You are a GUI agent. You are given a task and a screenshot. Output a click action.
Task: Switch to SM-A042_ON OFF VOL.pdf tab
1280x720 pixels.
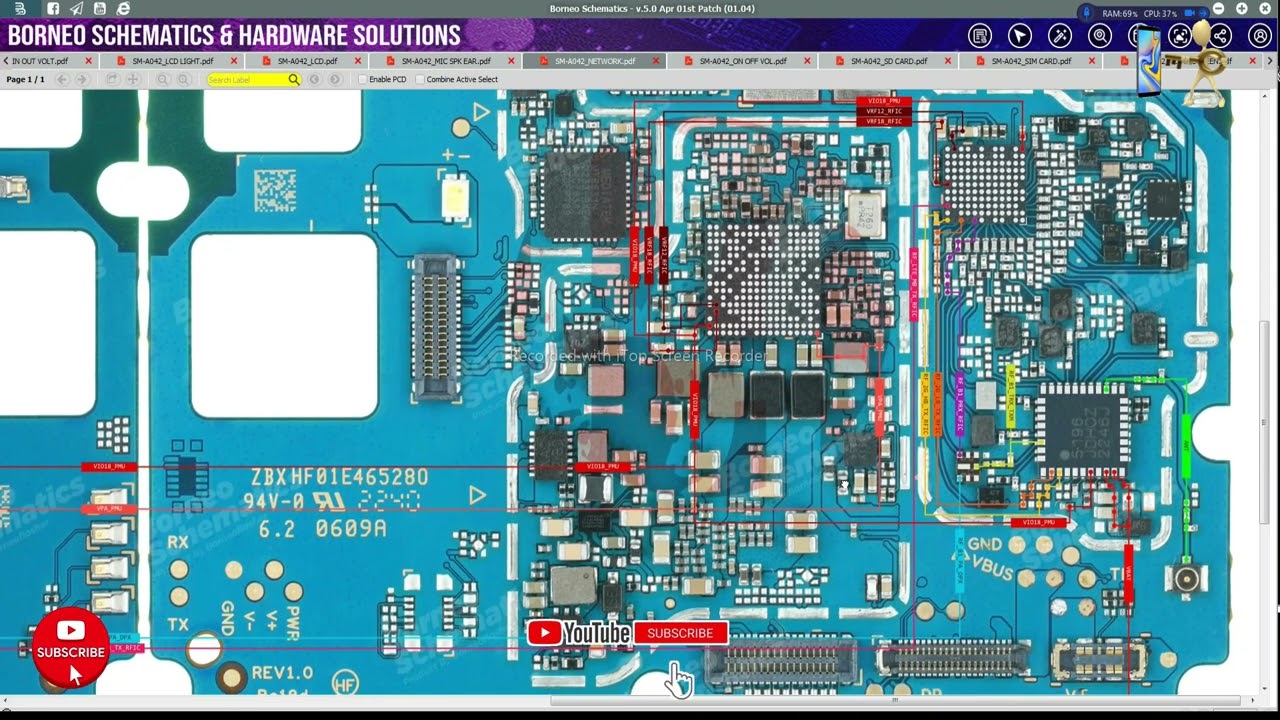(x=742, y=61)
